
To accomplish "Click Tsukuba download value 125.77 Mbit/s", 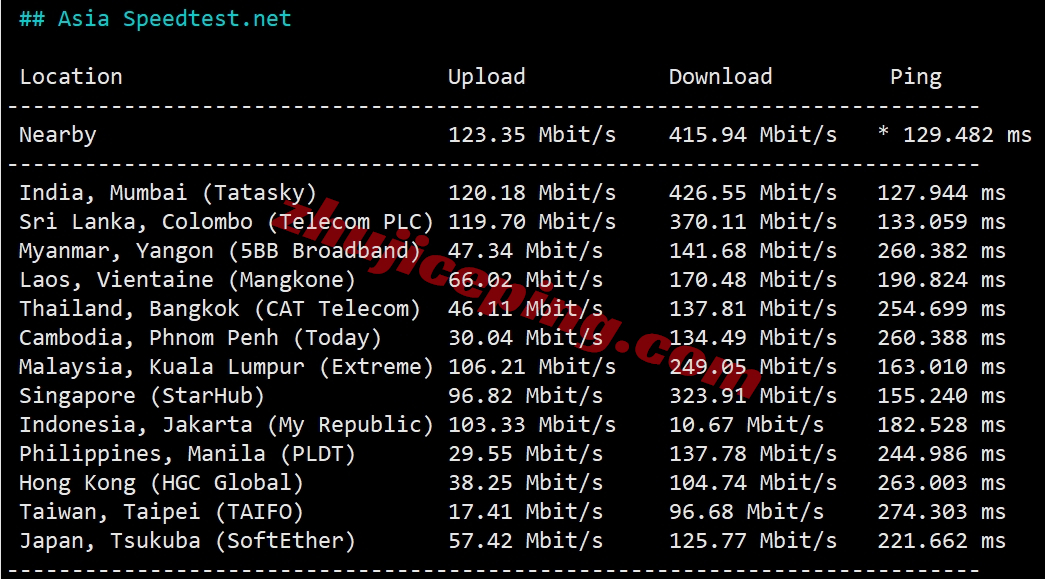I will point(753,541).
